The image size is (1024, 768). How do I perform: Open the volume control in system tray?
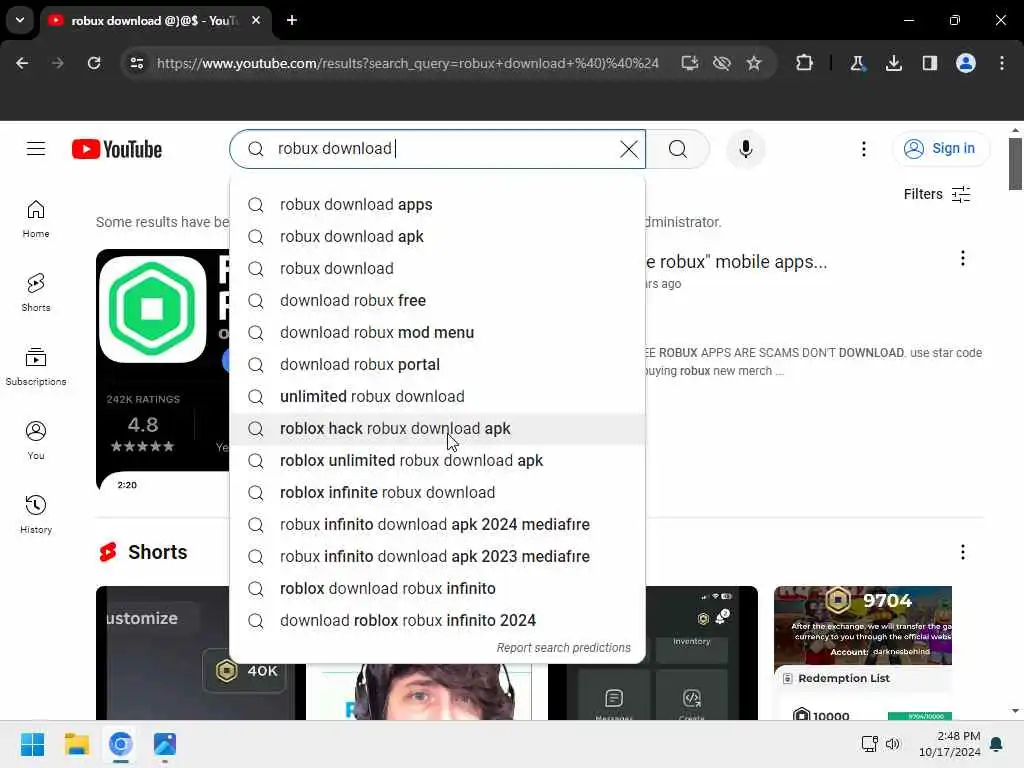[x=893, y=744]
